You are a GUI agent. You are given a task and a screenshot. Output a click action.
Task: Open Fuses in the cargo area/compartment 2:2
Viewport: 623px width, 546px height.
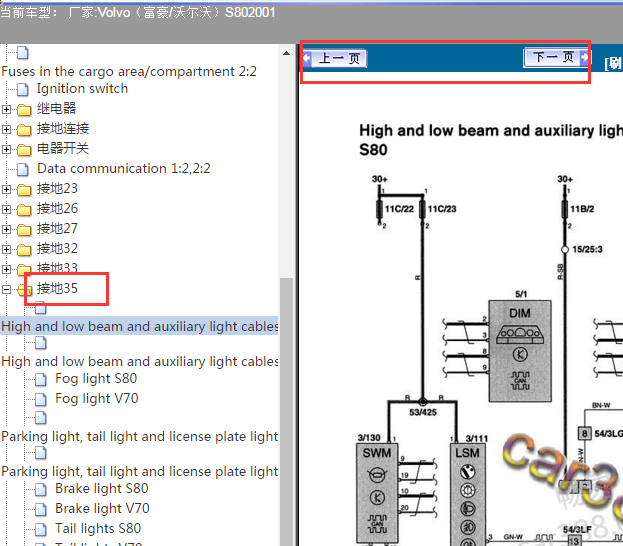point(129,72)
